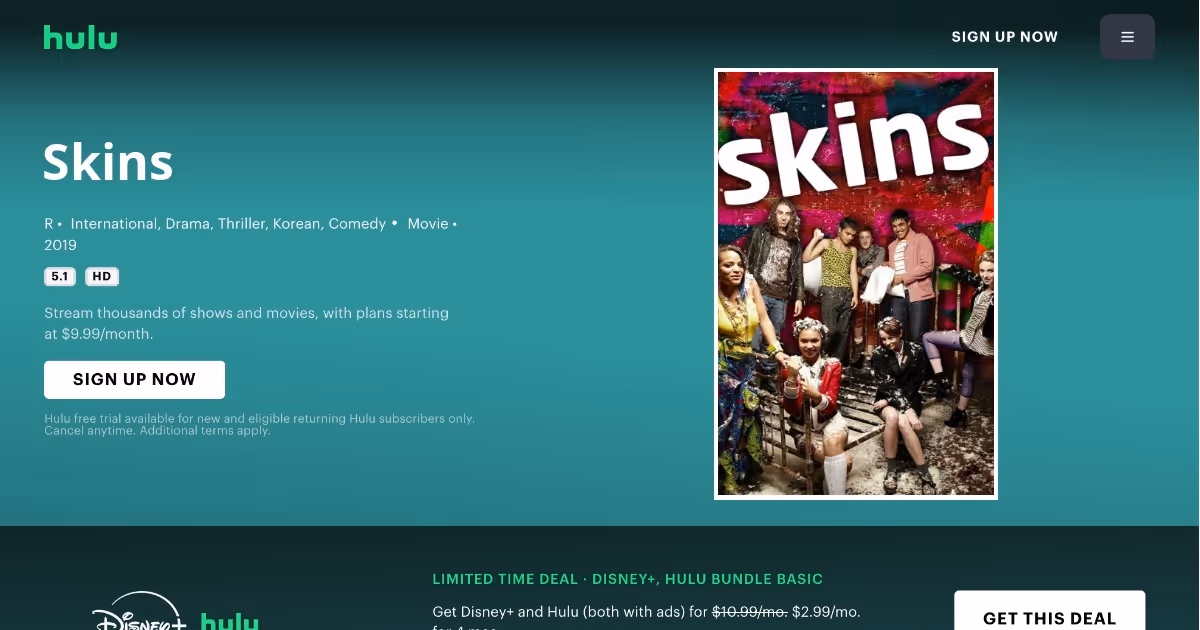1200x630 pixels.
Task: Click the white SIGN UP NOW button
Action: point(134,380)
